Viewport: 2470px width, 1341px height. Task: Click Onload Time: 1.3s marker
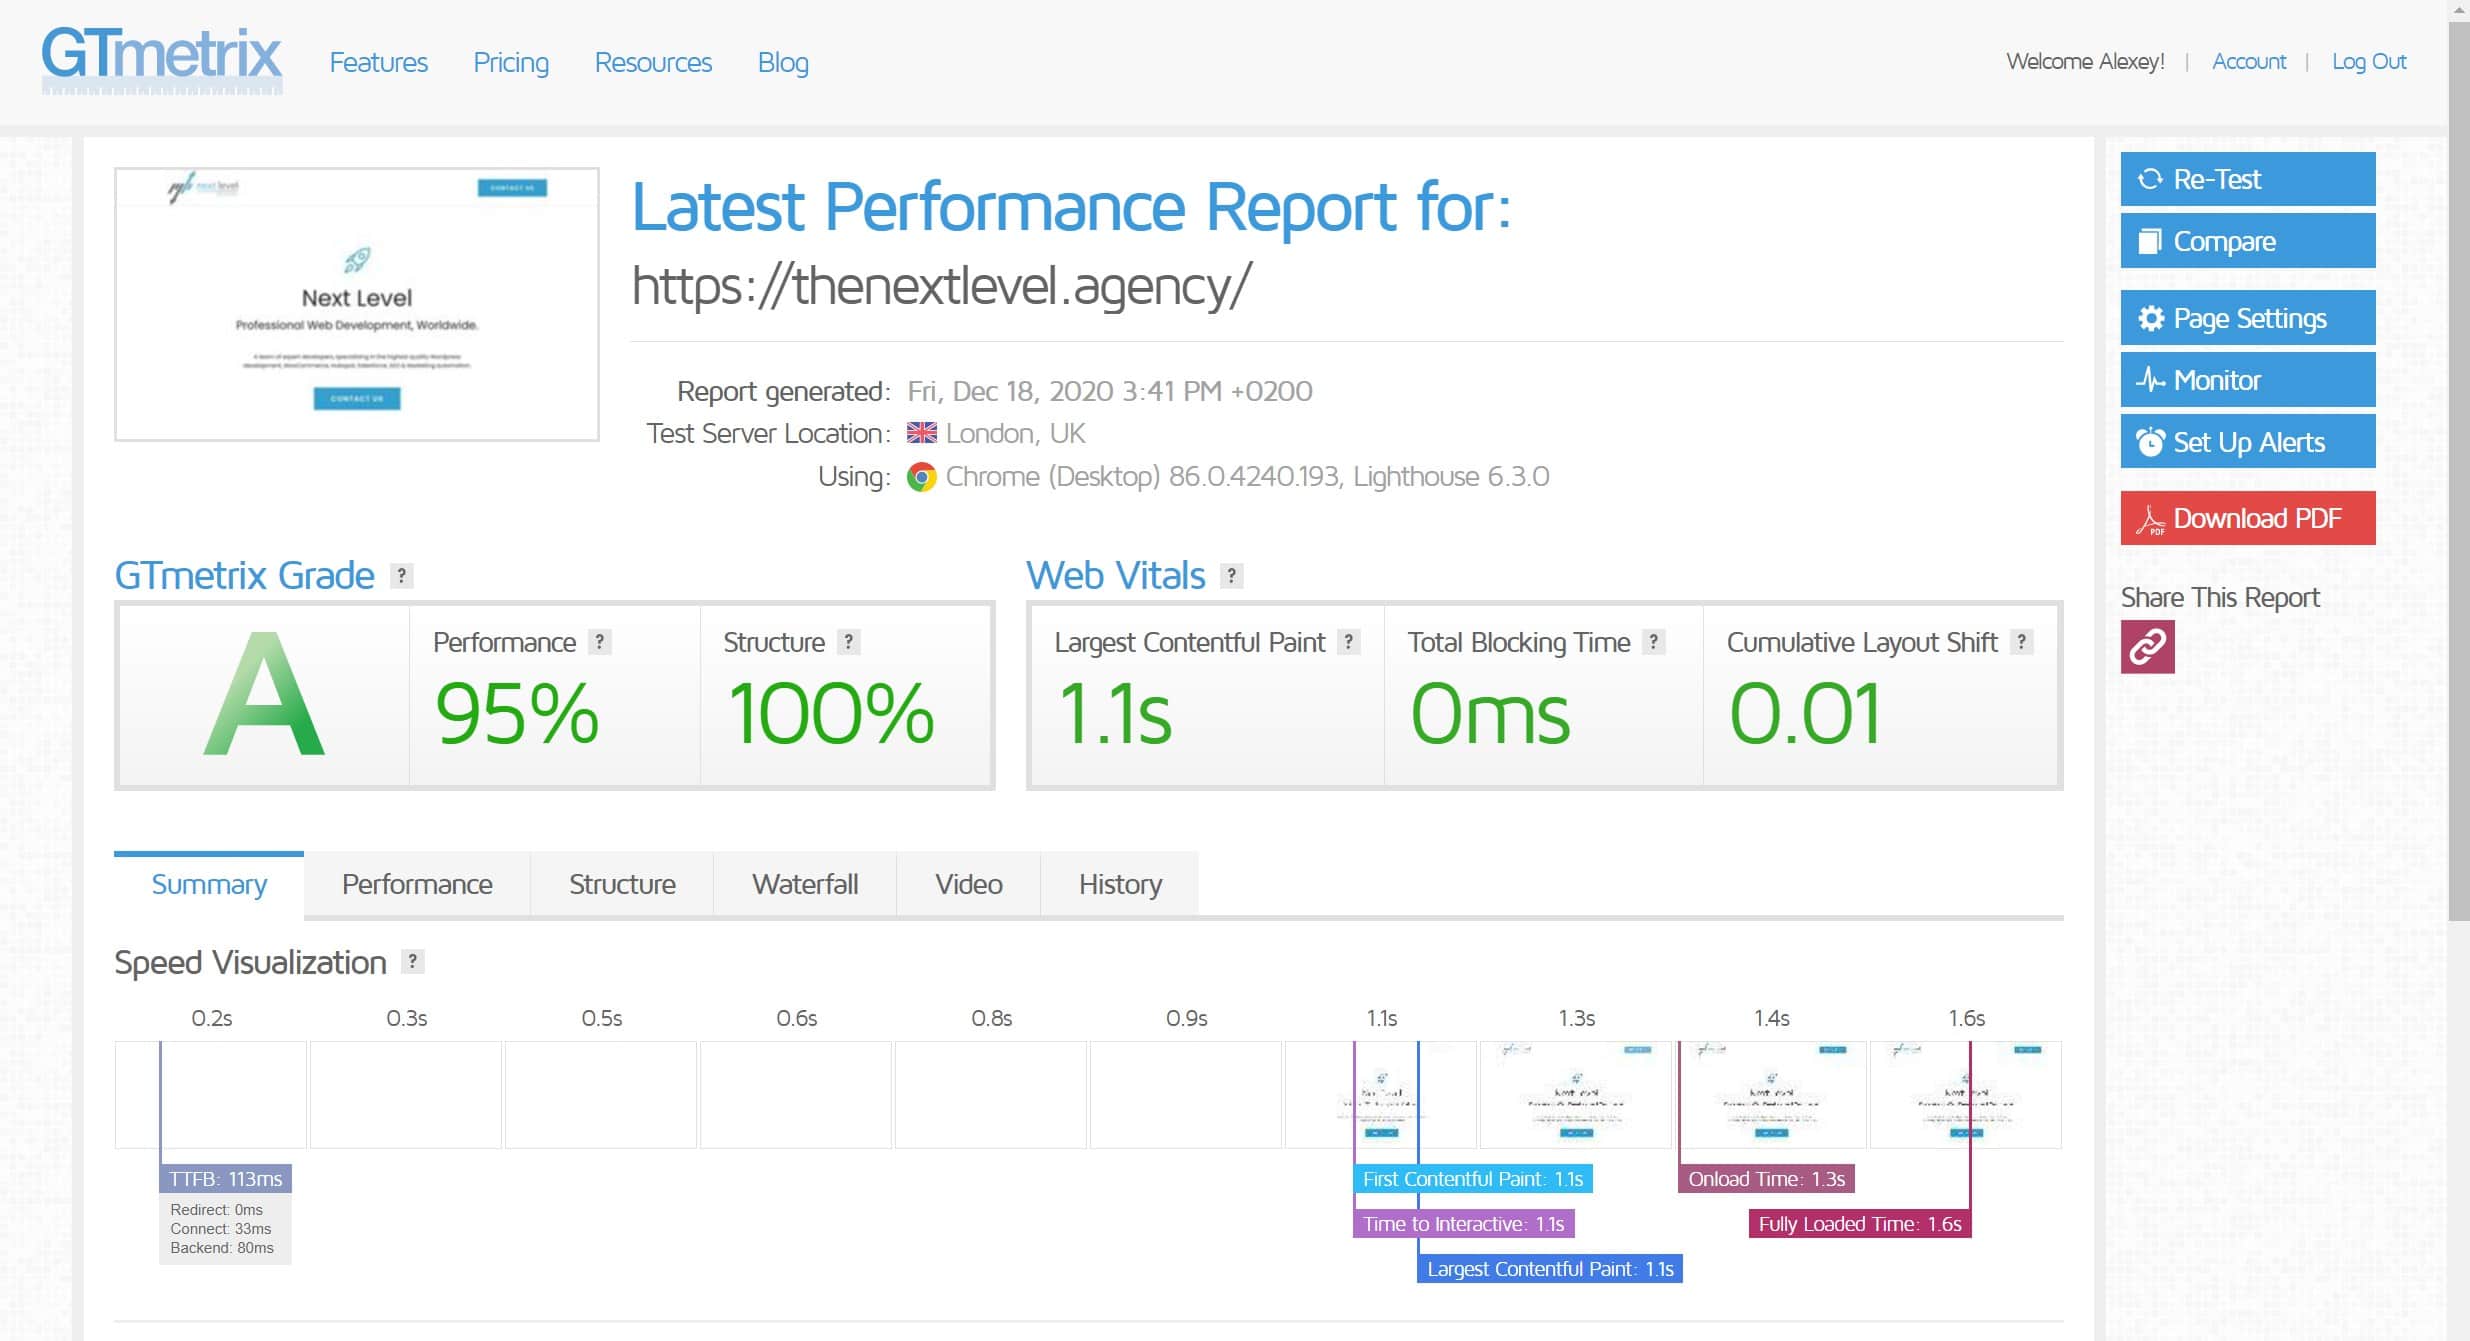tap(1766, 1179)
